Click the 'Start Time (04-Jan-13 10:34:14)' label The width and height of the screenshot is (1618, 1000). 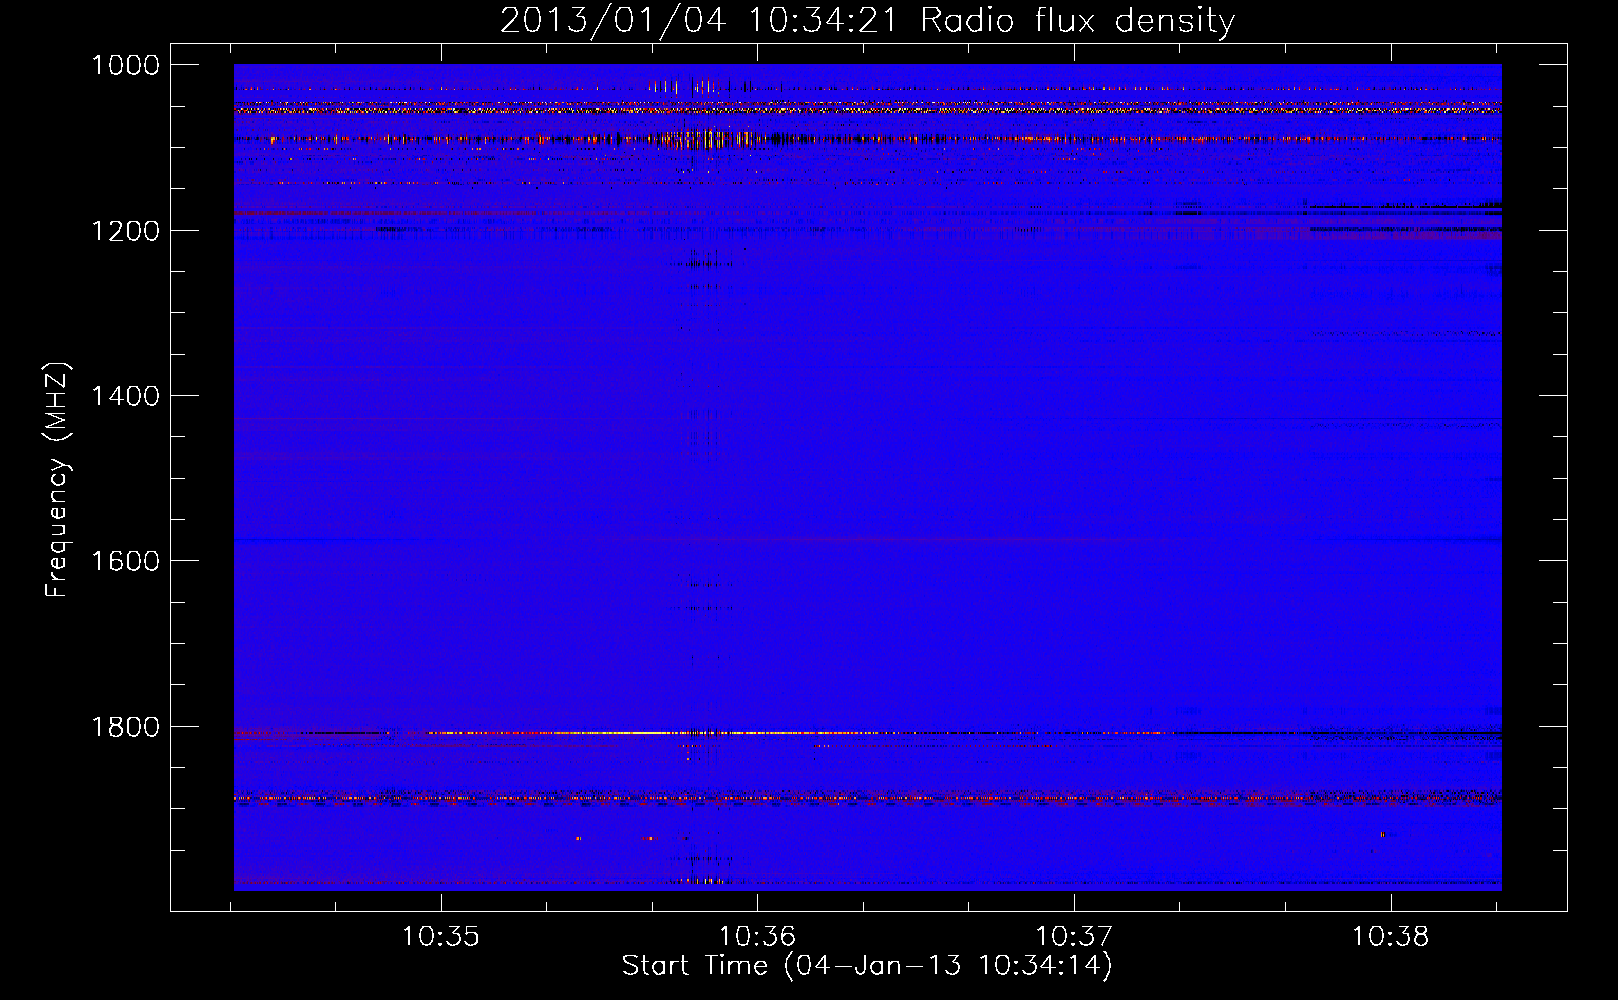[867, 965]
